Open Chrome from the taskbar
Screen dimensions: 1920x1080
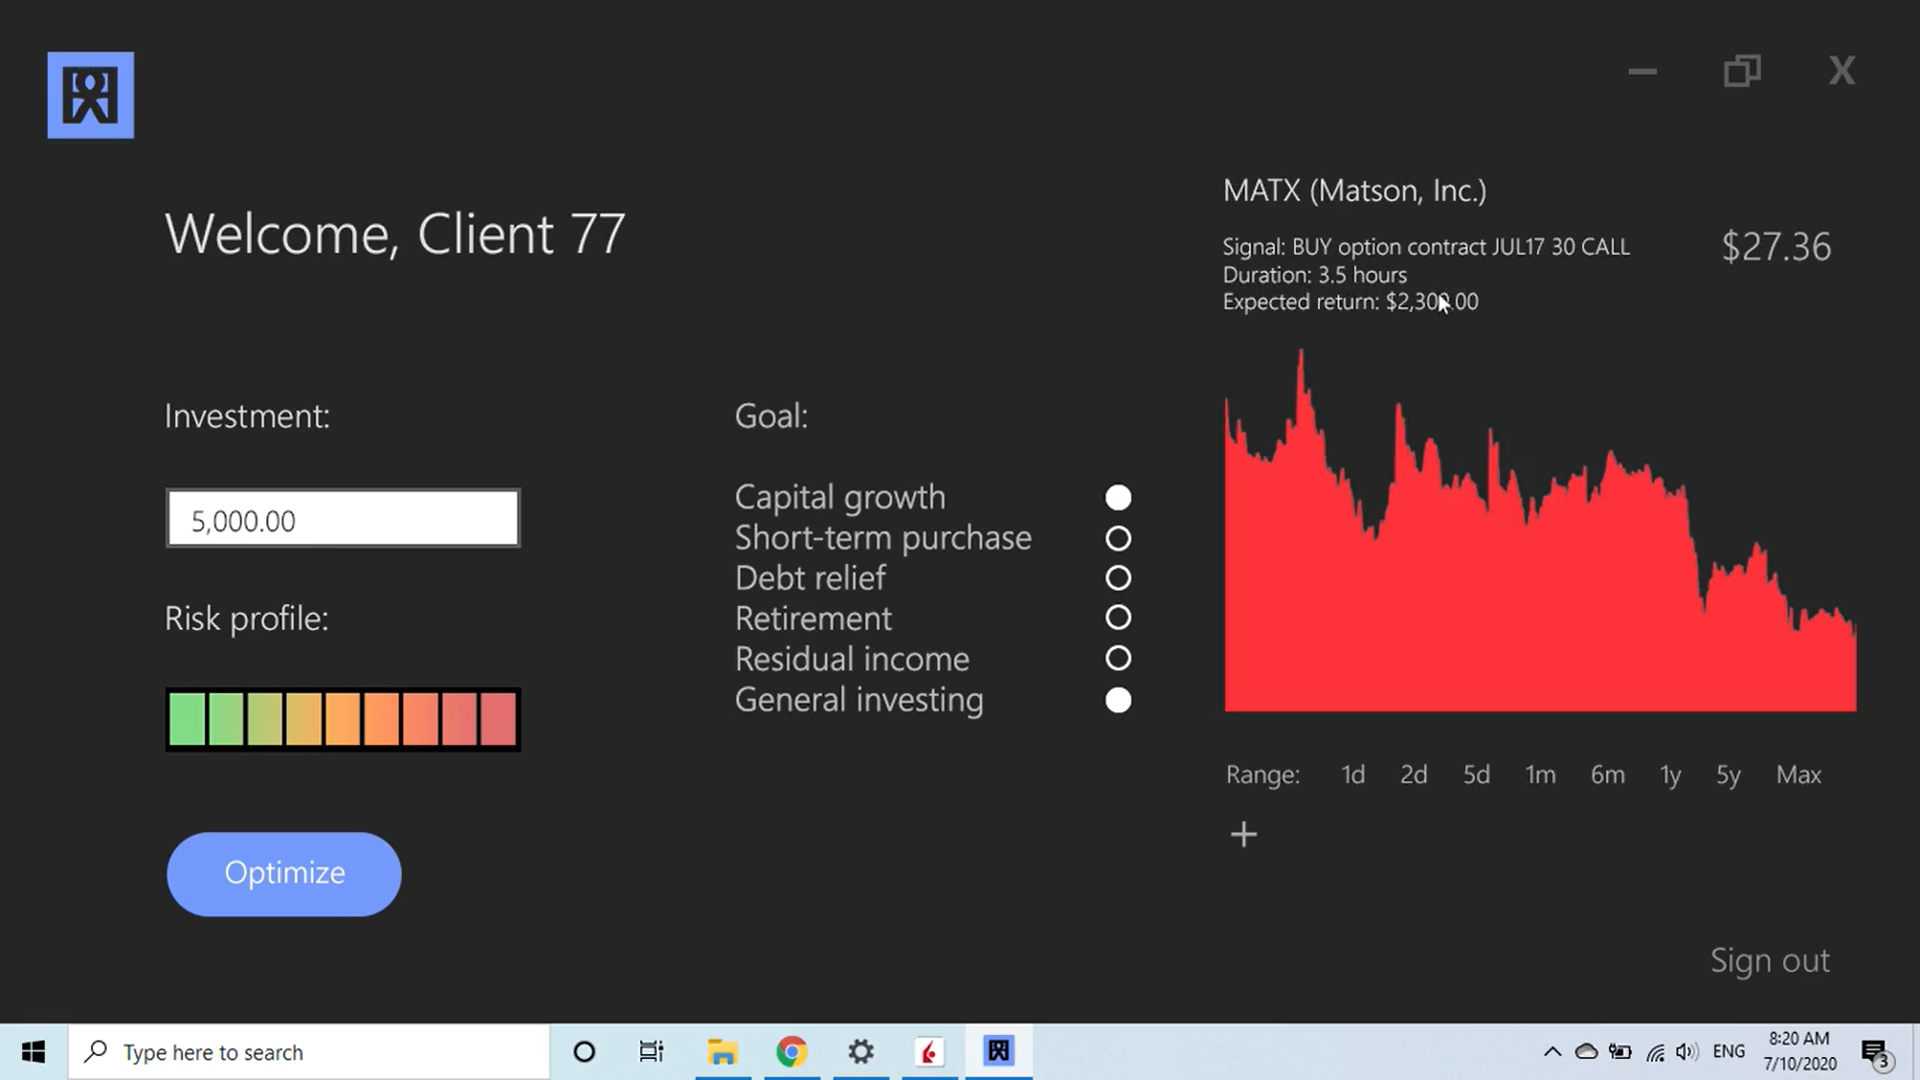[x=791, y=1052]
